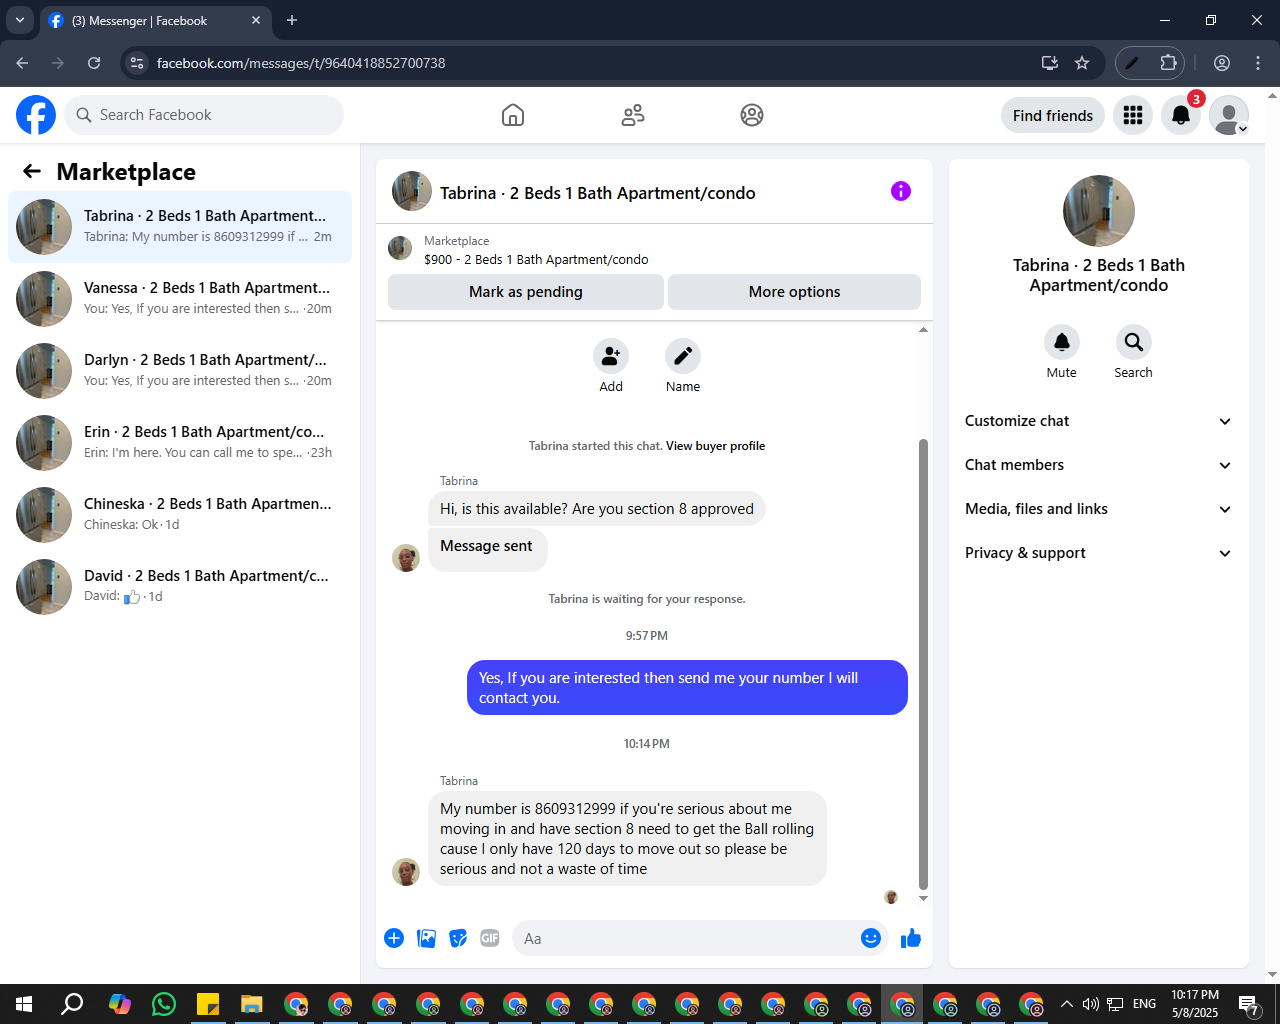Send a thumbs-up like
The height and width of the screenshot is (1024, 1280).
click(911, 938)
